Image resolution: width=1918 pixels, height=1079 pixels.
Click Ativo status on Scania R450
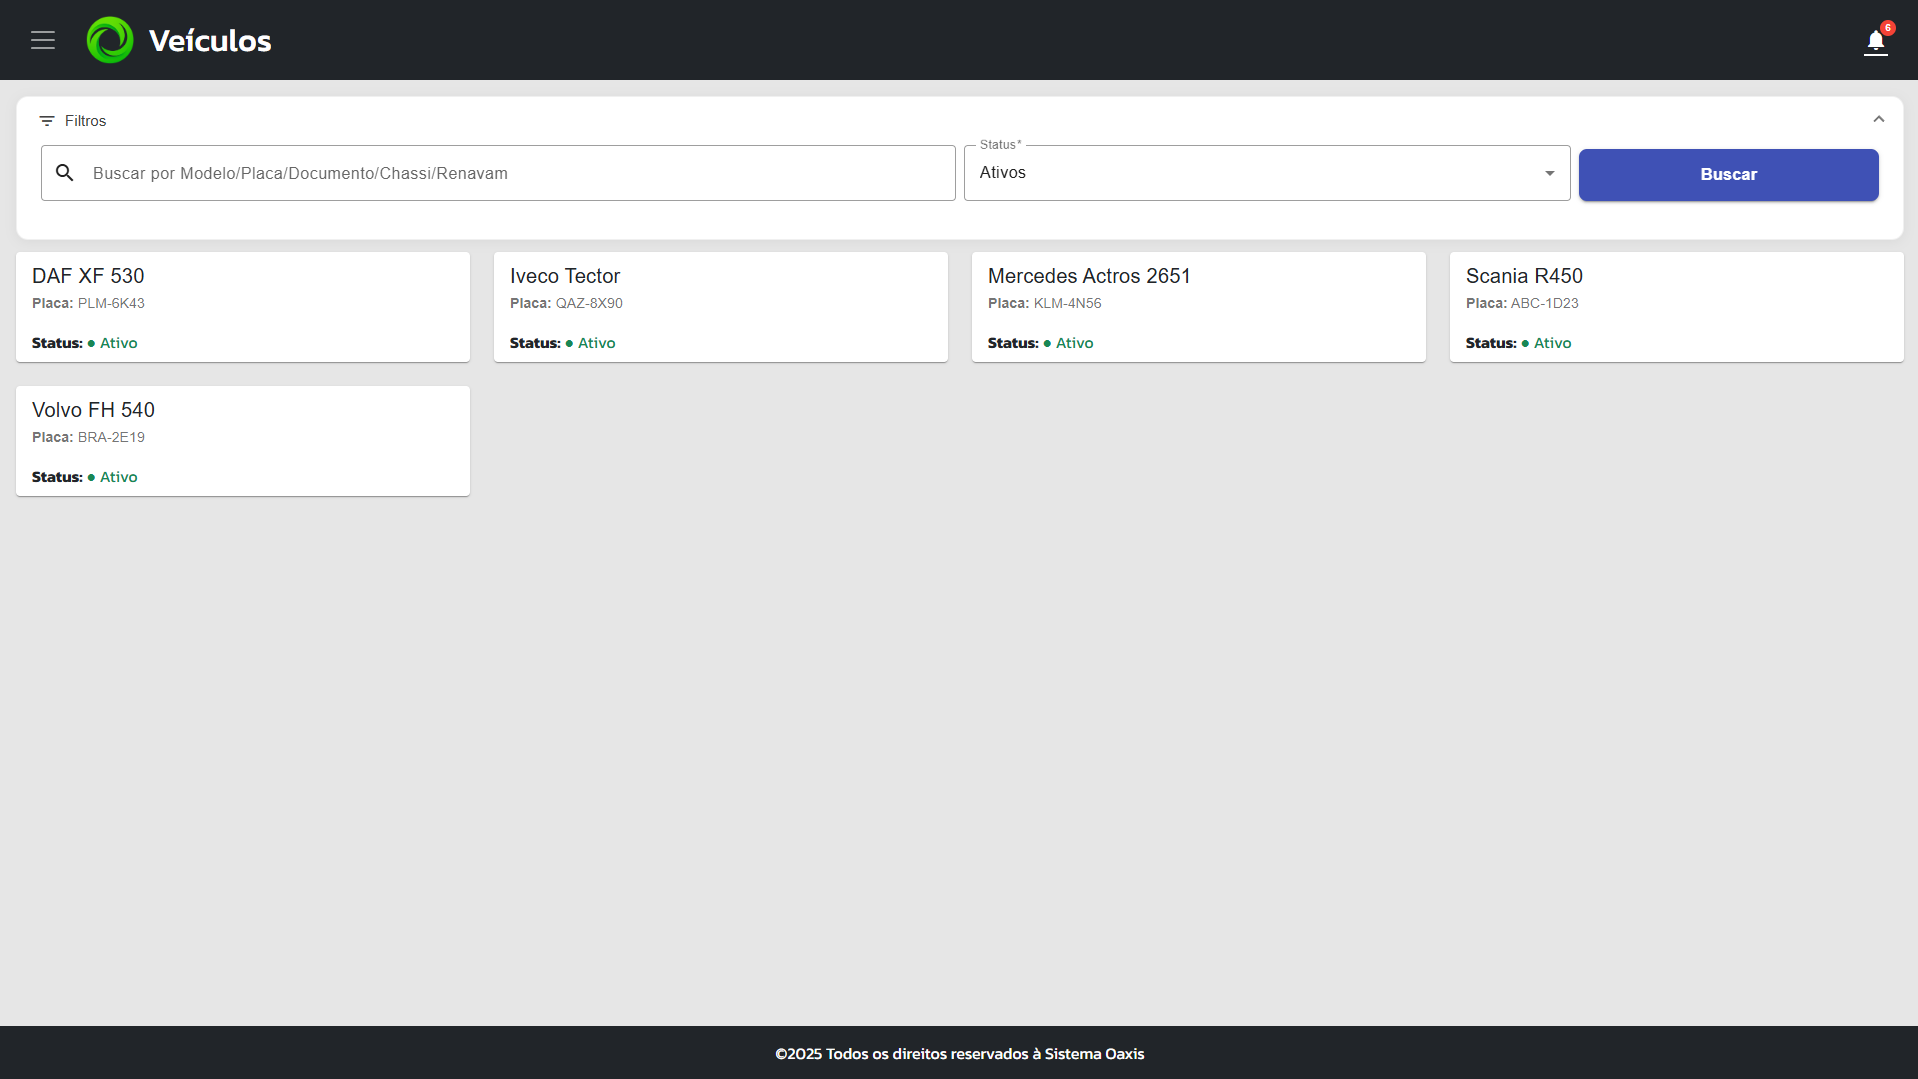coord(1552,343)
